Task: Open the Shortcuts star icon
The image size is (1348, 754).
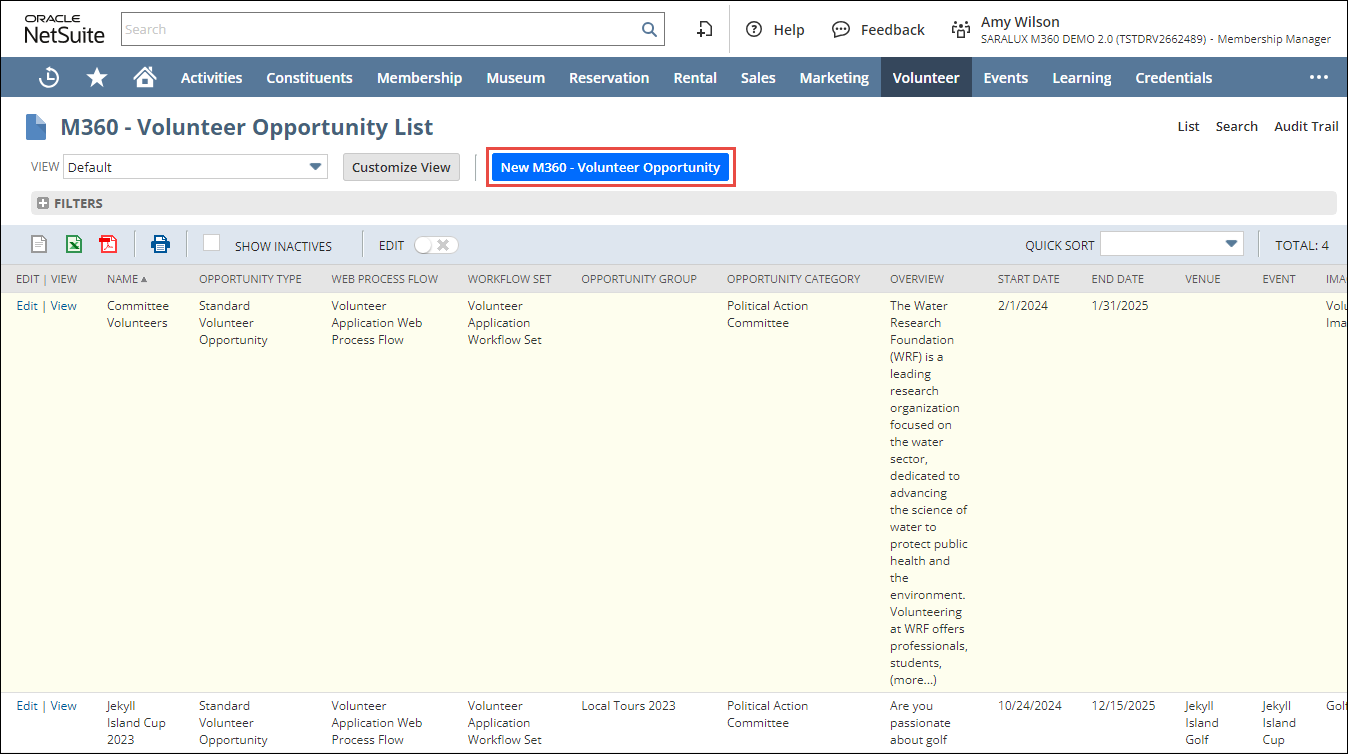Action: point(97,77)
